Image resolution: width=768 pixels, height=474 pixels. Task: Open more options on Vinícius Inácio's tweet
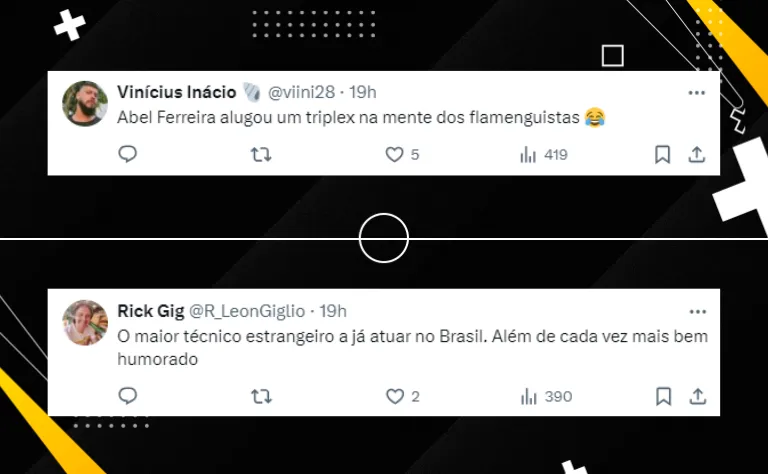pos(696,93)
